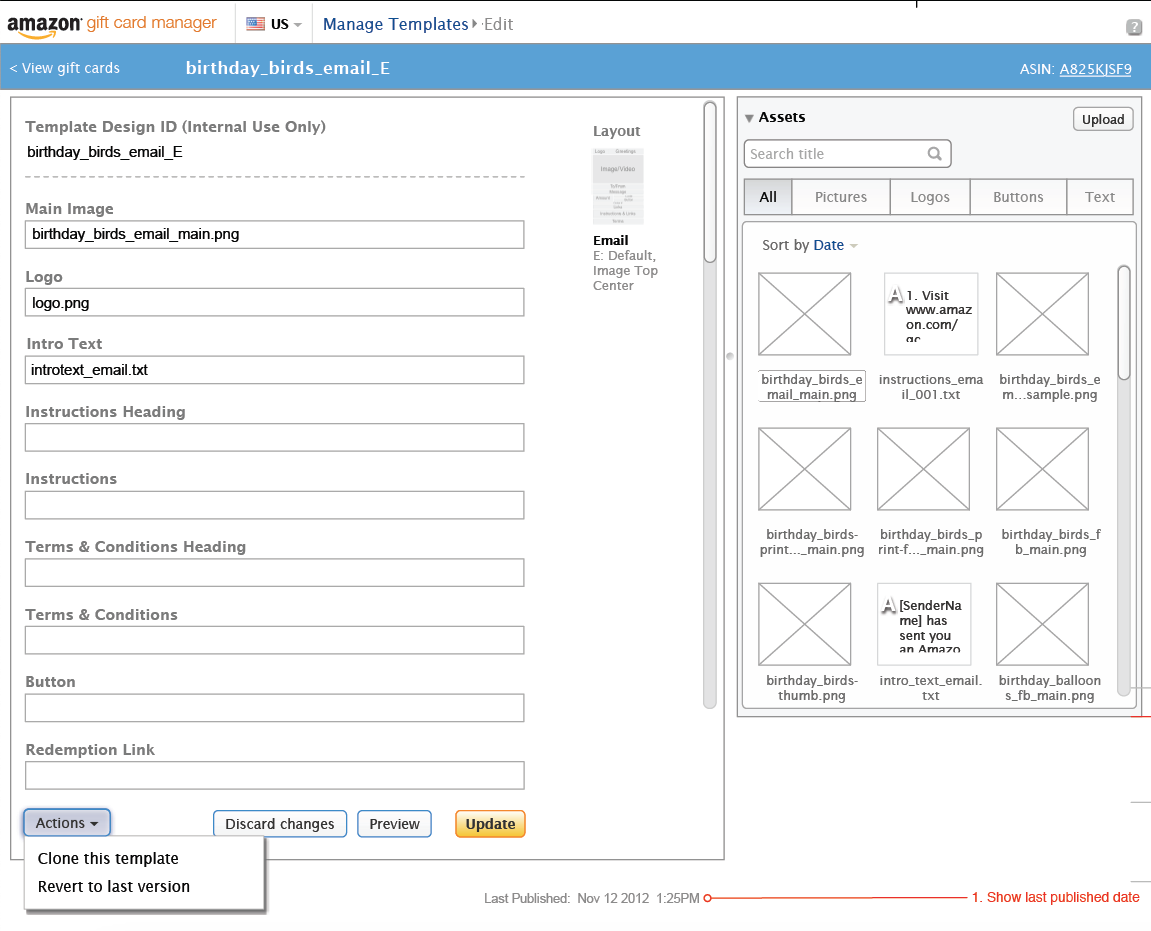Click the Email layout thumbnail
This screenshot has height=931, width=1151.
point(618,186)
